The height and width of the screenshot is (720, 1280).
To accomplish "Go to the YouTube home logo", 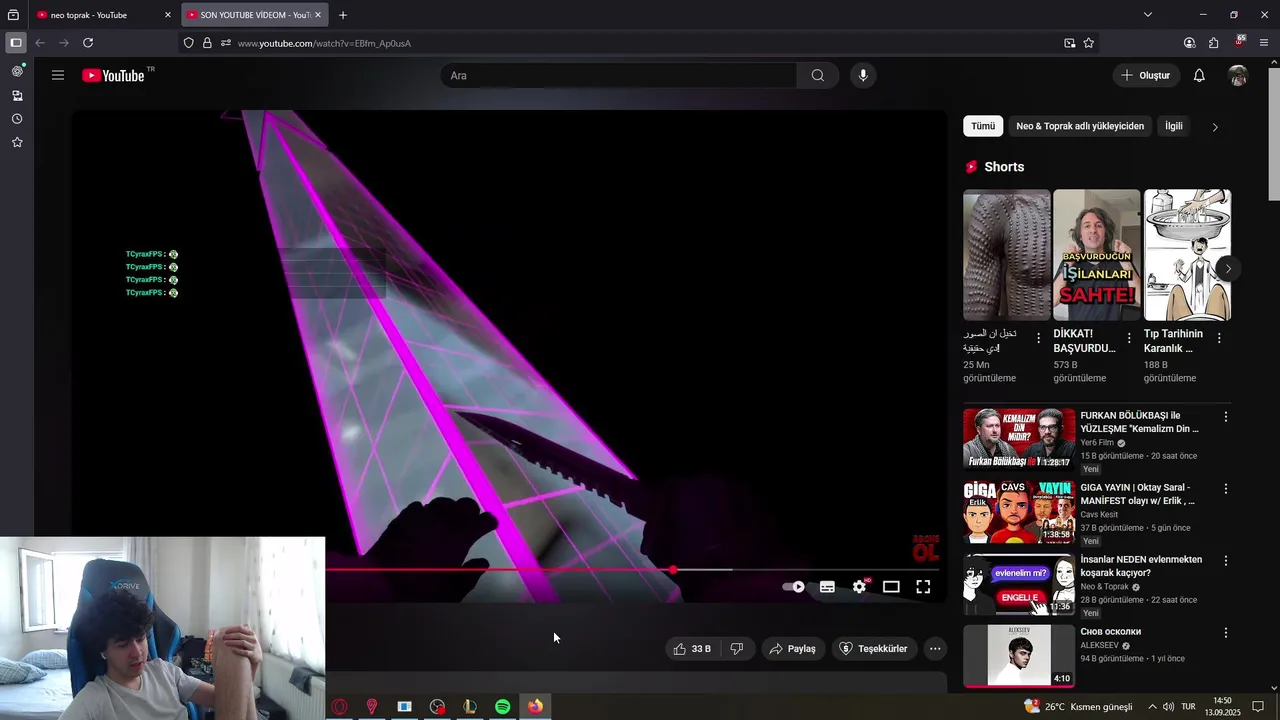I will pos(113,75).
